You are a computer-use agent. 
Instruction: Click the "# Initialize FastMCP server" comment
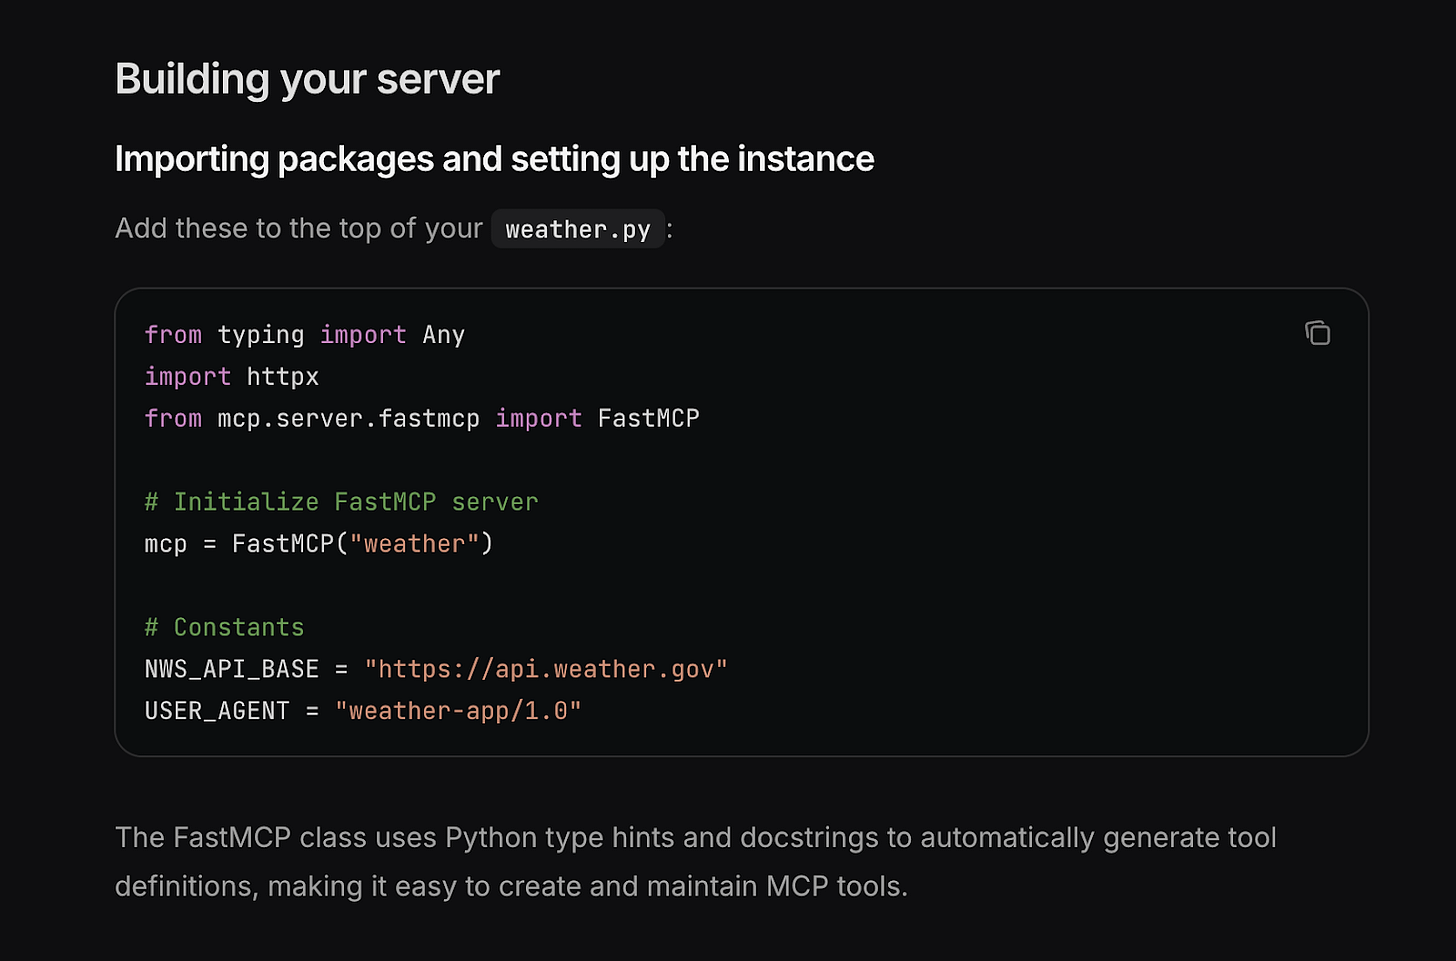341,502
